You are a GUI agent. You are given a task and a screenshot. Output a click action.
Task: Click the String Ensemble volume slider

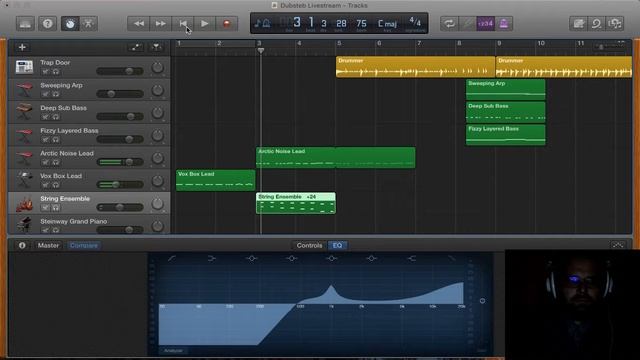pyautogui.click(x=120, y=207)
